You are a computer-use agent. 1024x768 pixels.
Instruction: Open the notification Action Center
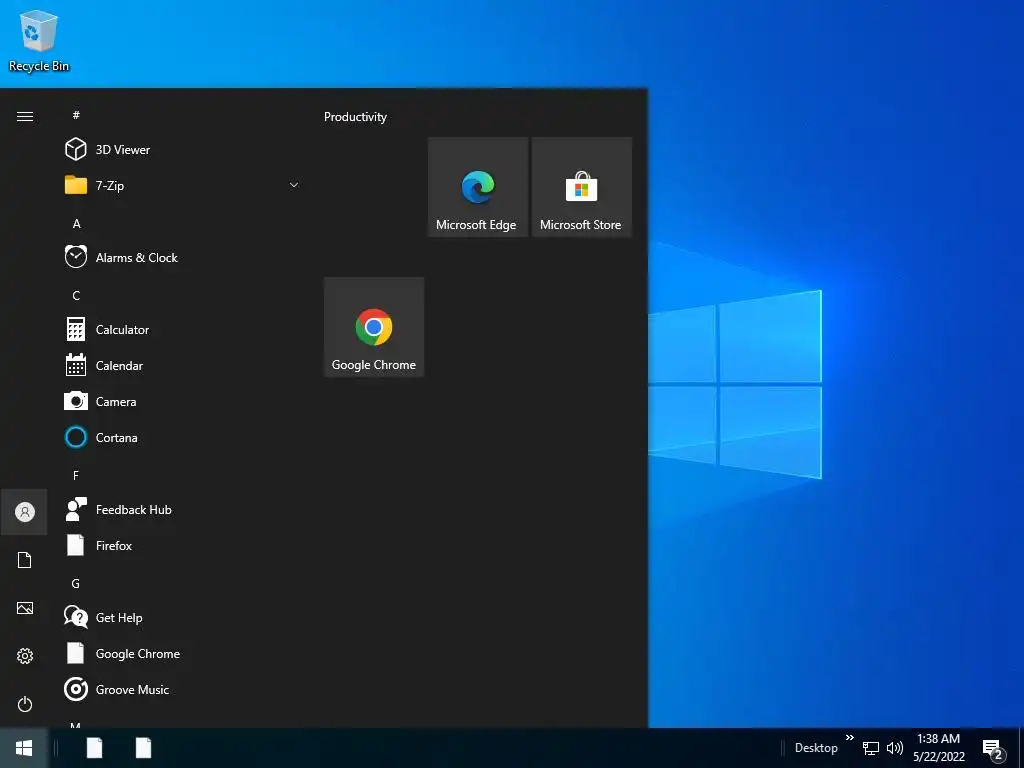coord(994,748)
